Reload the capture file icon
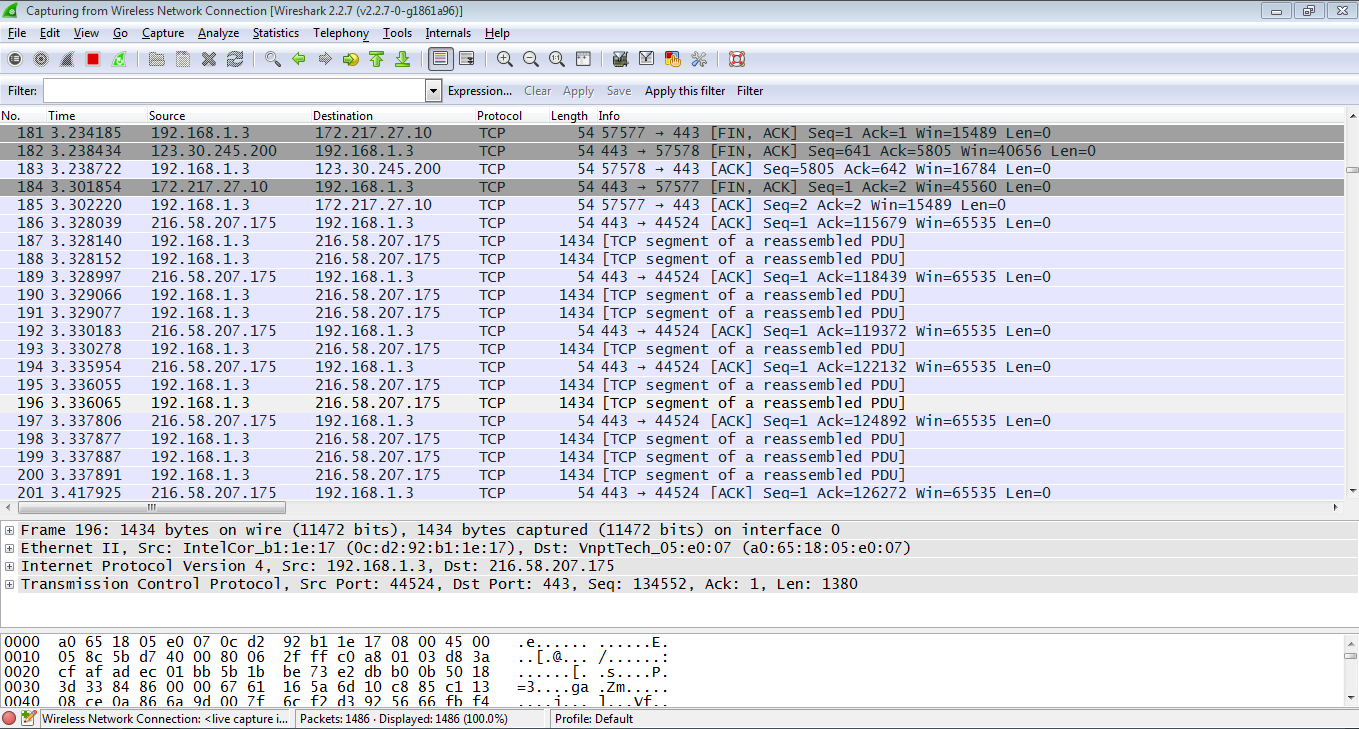This screenshot has width=1359, height=729. (x=235, y=59)
